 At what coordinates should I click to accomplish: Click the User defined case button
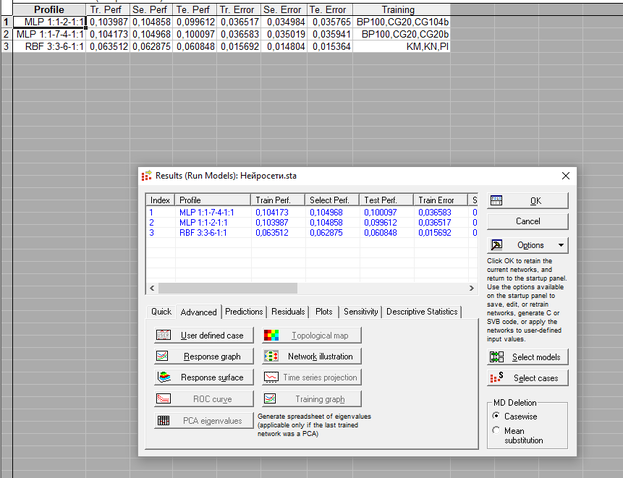point(204,336)
